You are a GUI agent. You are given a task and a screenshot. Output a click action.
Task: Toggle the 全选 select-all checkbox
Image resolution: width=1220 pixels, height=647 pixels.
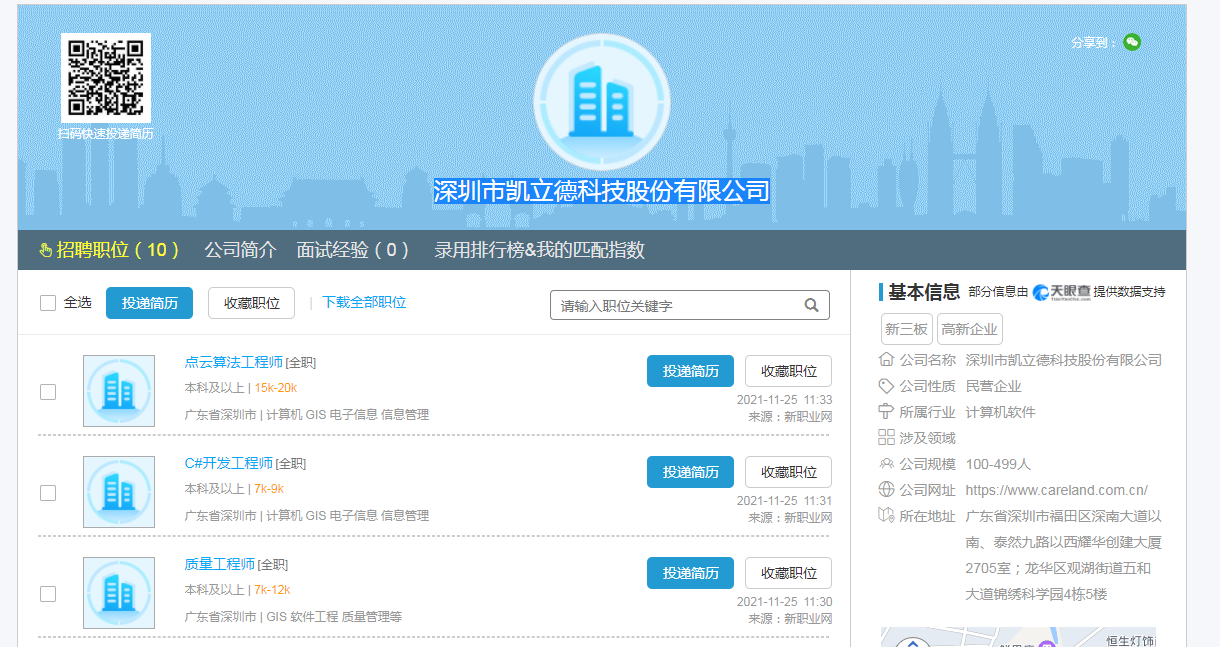pos(48,303)
